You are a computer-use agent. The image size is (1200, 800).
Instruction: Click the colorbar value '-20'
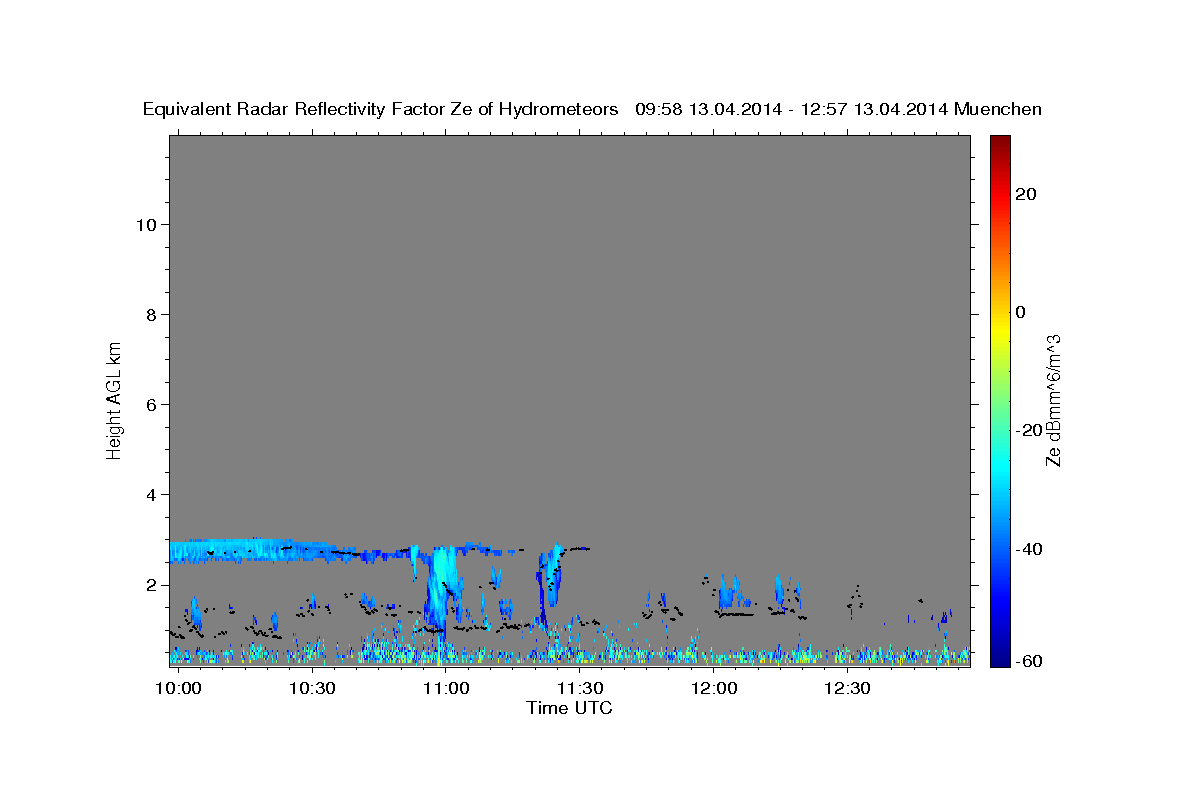[x=1030, y=430]
